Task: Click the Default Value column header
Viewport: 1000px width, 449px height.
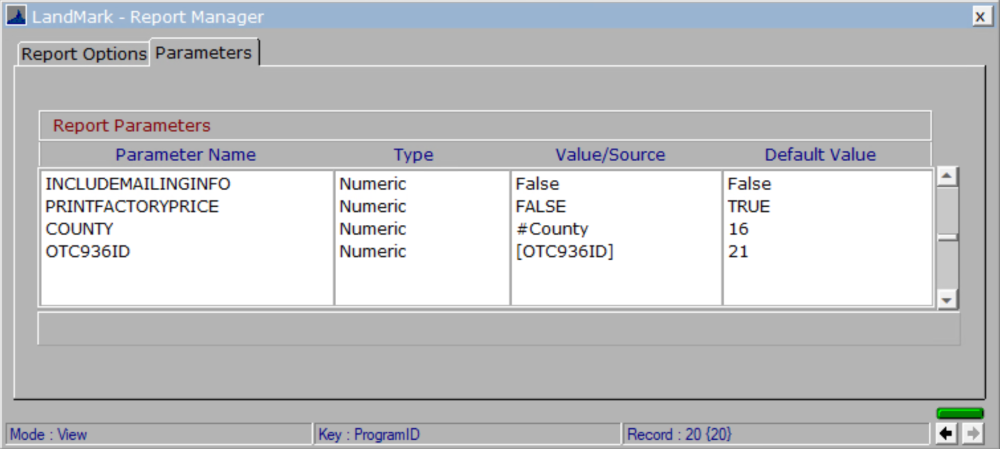Action: tap(820, 154)
